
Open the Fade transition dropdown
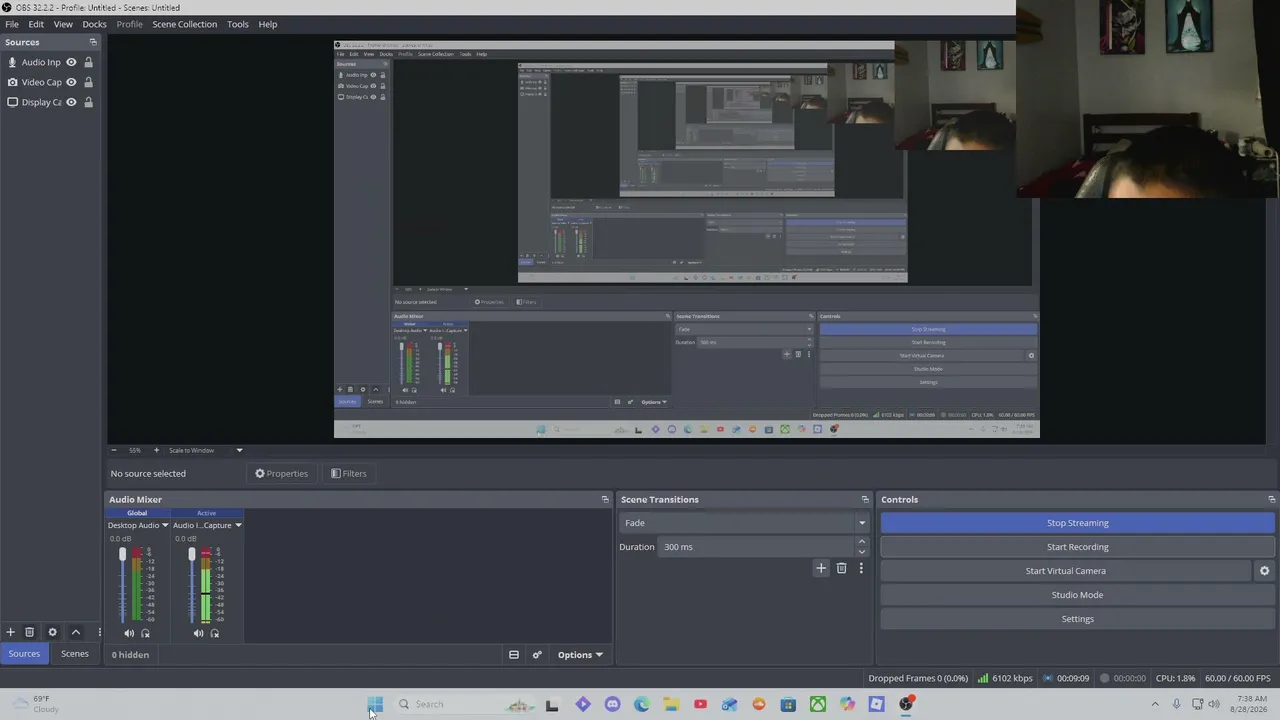coord(744,523)
